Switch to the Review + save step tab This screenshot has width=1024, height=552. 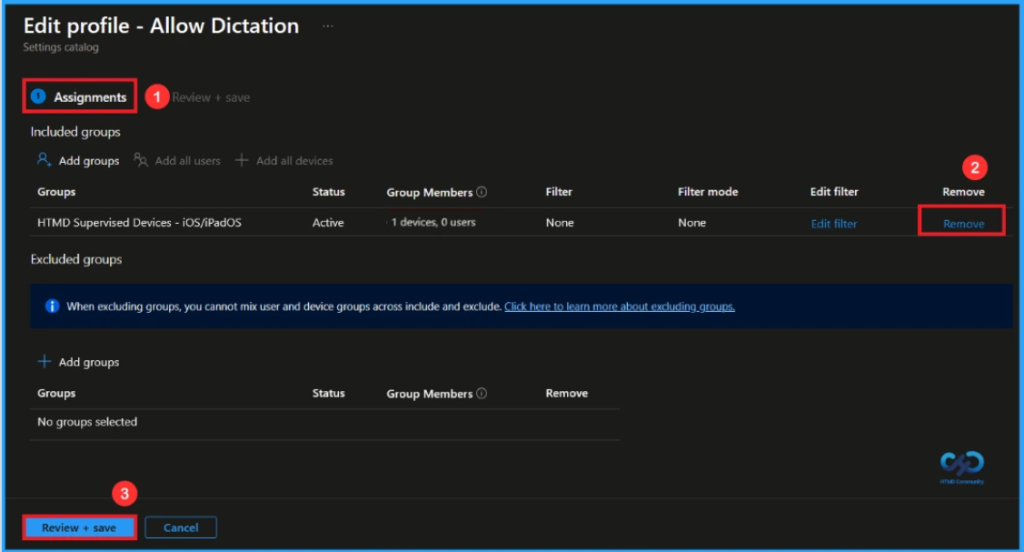pyautogui.click(x=210, y=97)
